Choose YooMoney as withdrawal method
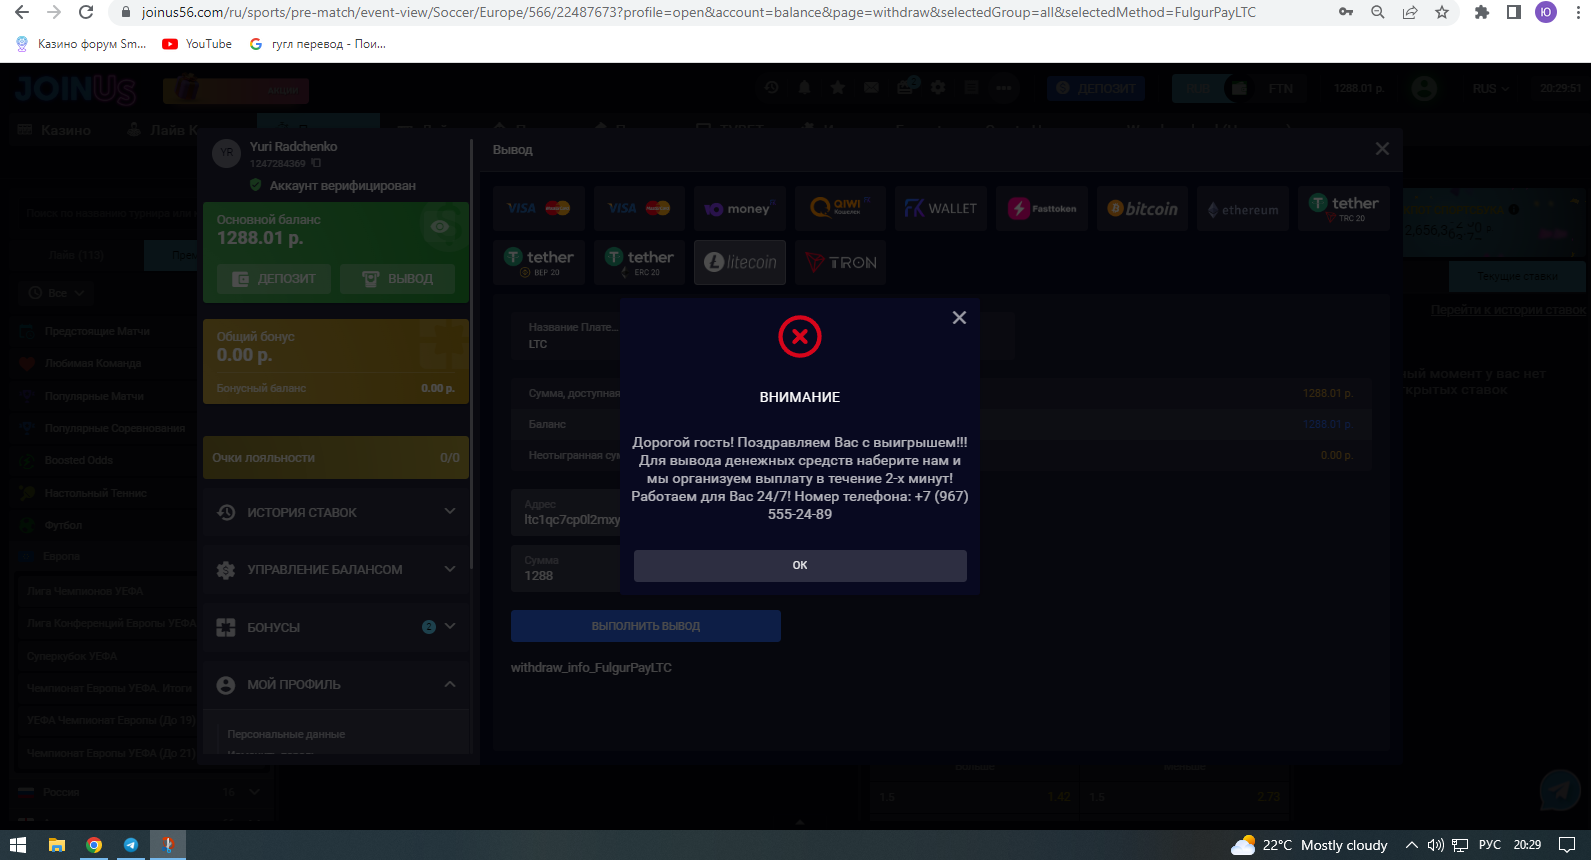The height and width of the screenshot is (860, 1591). [740, 208]
